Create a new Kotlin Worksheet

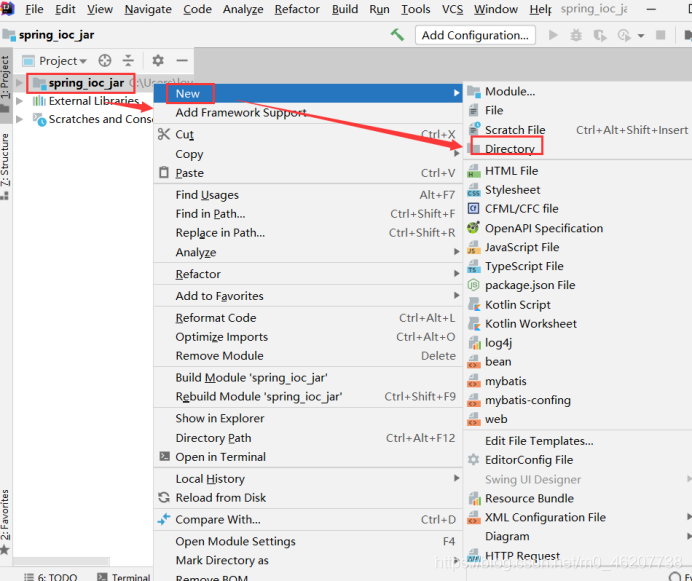tap(578, 324)
